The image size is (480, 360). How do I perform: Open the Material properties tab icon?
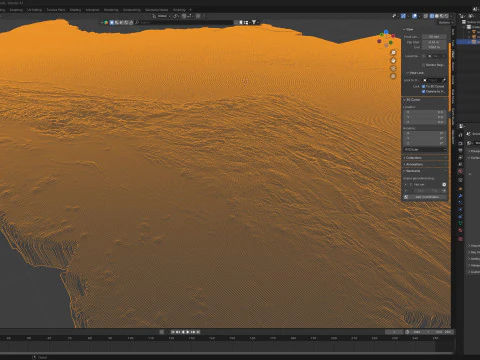(460, 230)
